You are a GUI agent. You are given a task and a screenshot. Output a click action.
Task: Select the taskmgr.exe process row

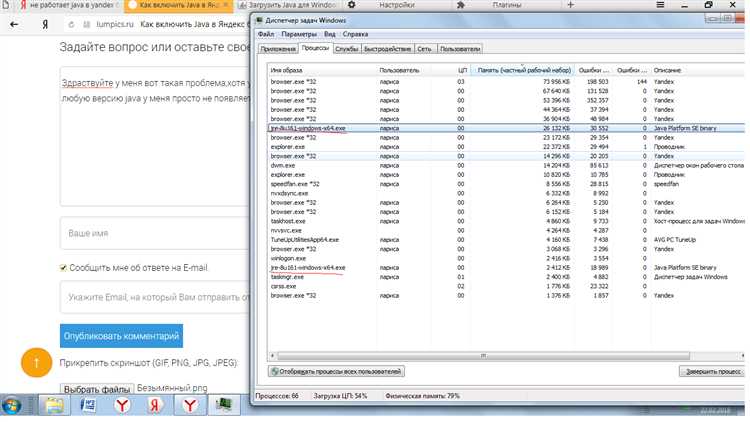[506, 277]
